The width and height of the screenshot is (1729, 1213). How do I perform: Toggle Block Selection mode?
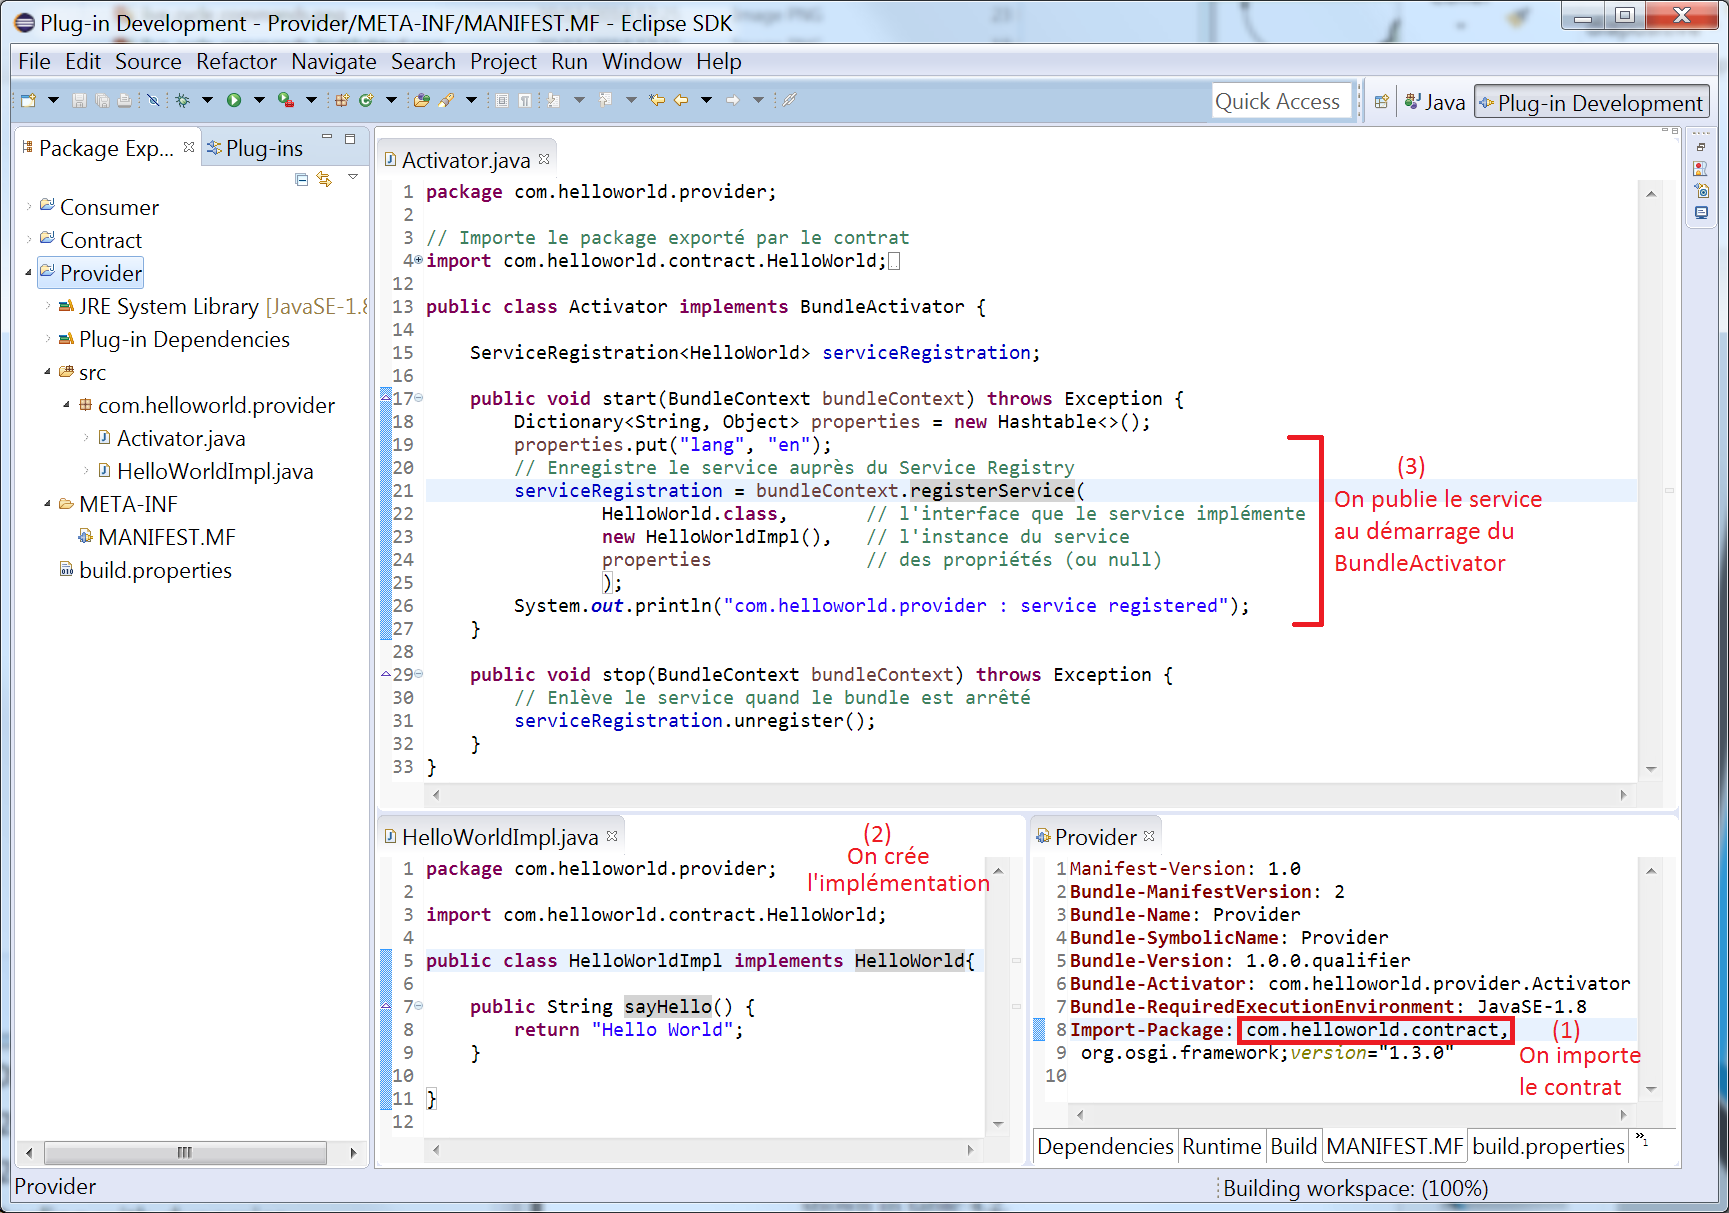tap(501, 100)
